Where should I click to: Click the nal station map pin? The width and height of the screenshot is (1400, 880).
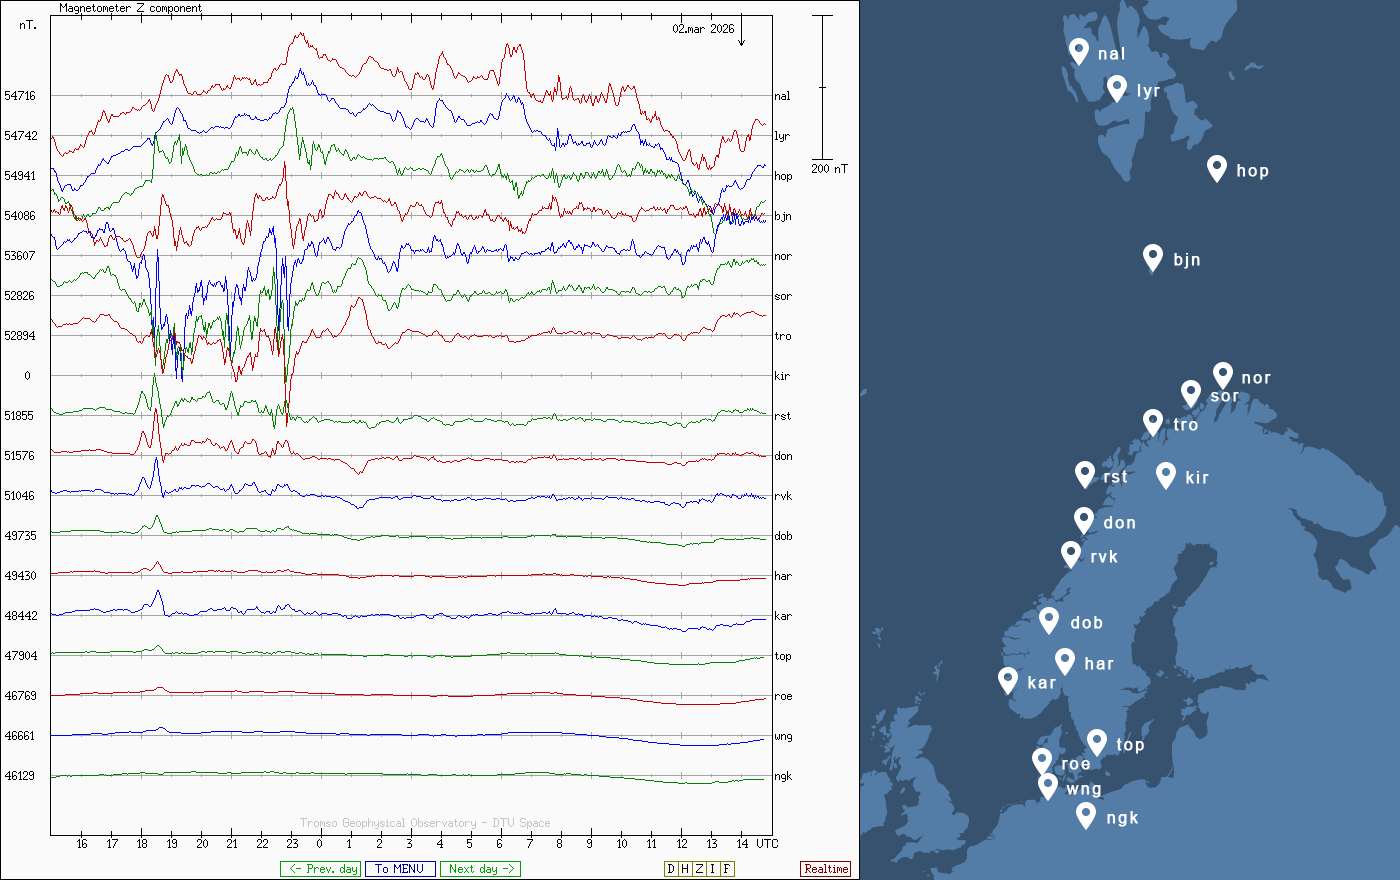pyautogui.click(x=1079, y=51)
